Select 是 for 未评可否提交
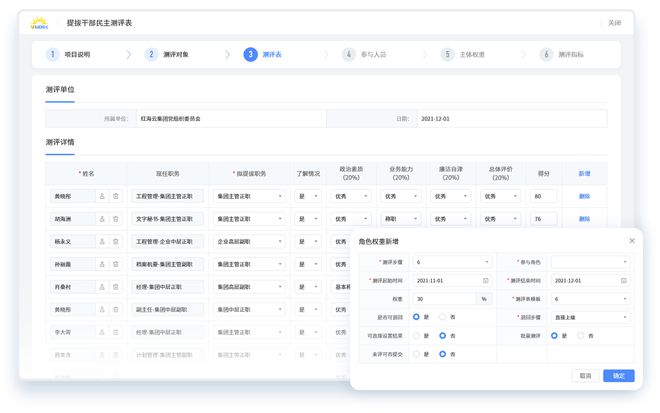Viewport: 660px width, 413px height. pos(416,354)
